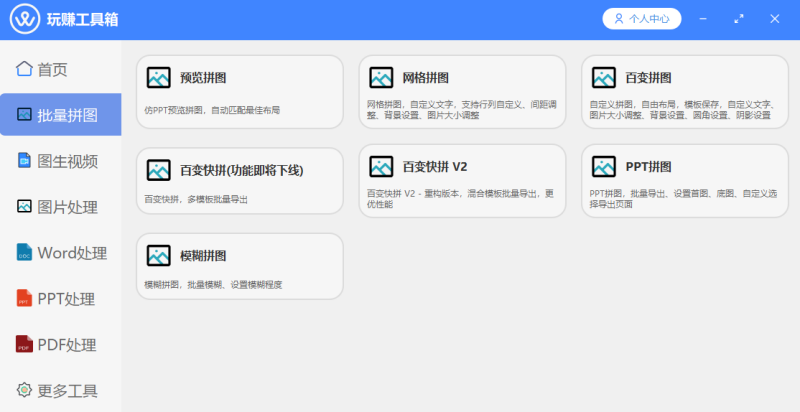Image resolution: width=800 pixels, height=412 pixels.
Task: Click the 玩赚工具箱 title text
Action: tap(83, 19)
